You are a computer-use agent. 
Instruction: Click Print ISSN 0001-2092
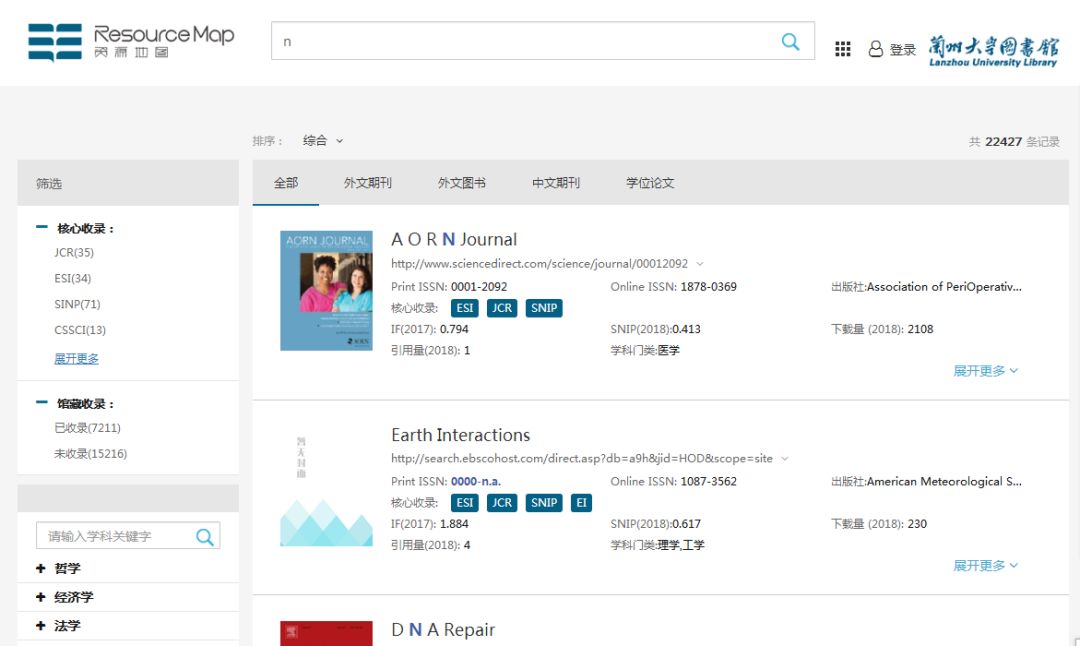479,287
